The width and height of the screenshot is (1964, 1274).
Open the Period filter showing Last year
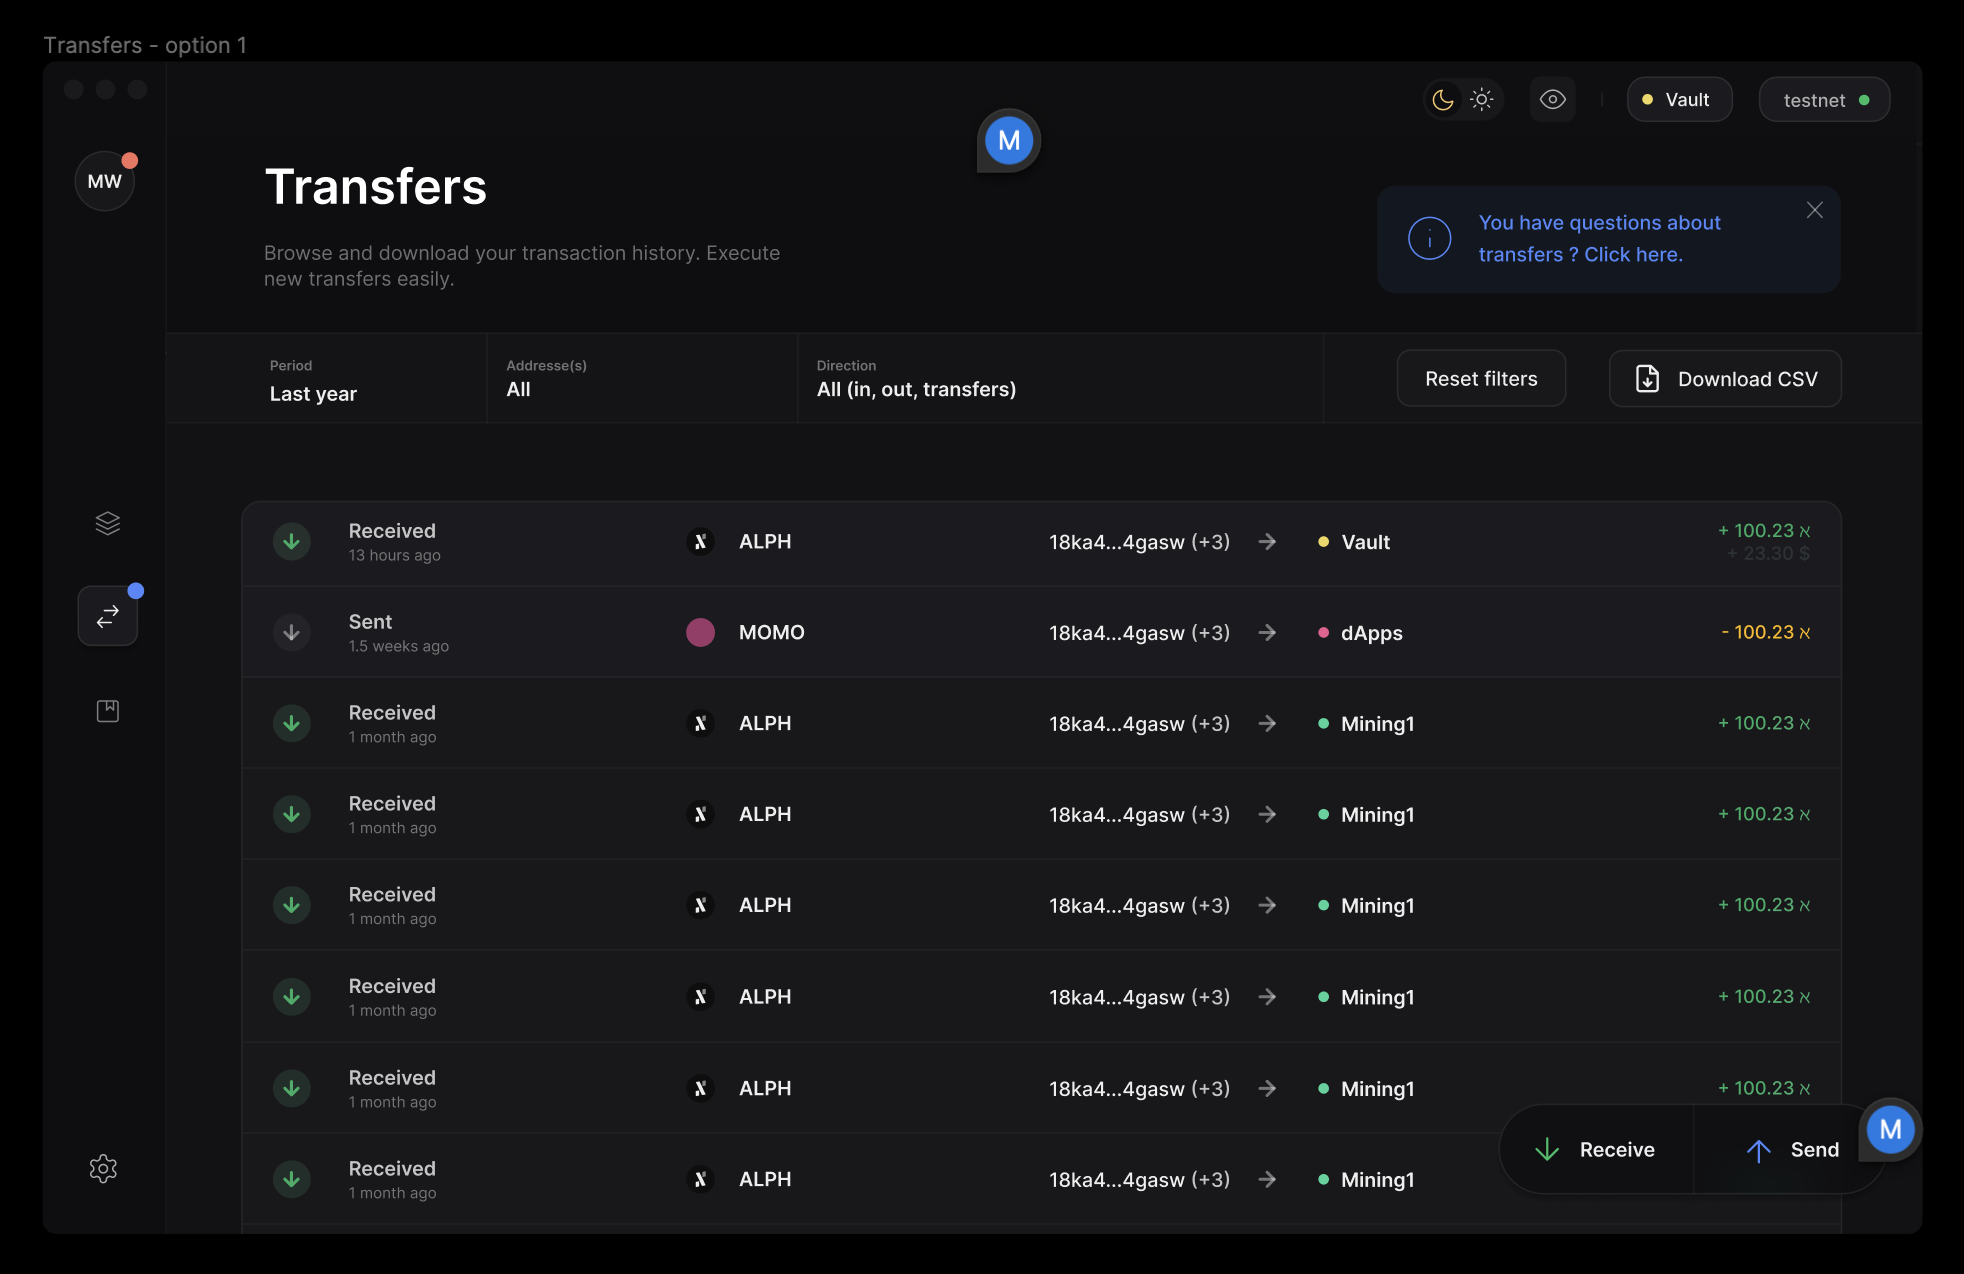coord(326,382)
